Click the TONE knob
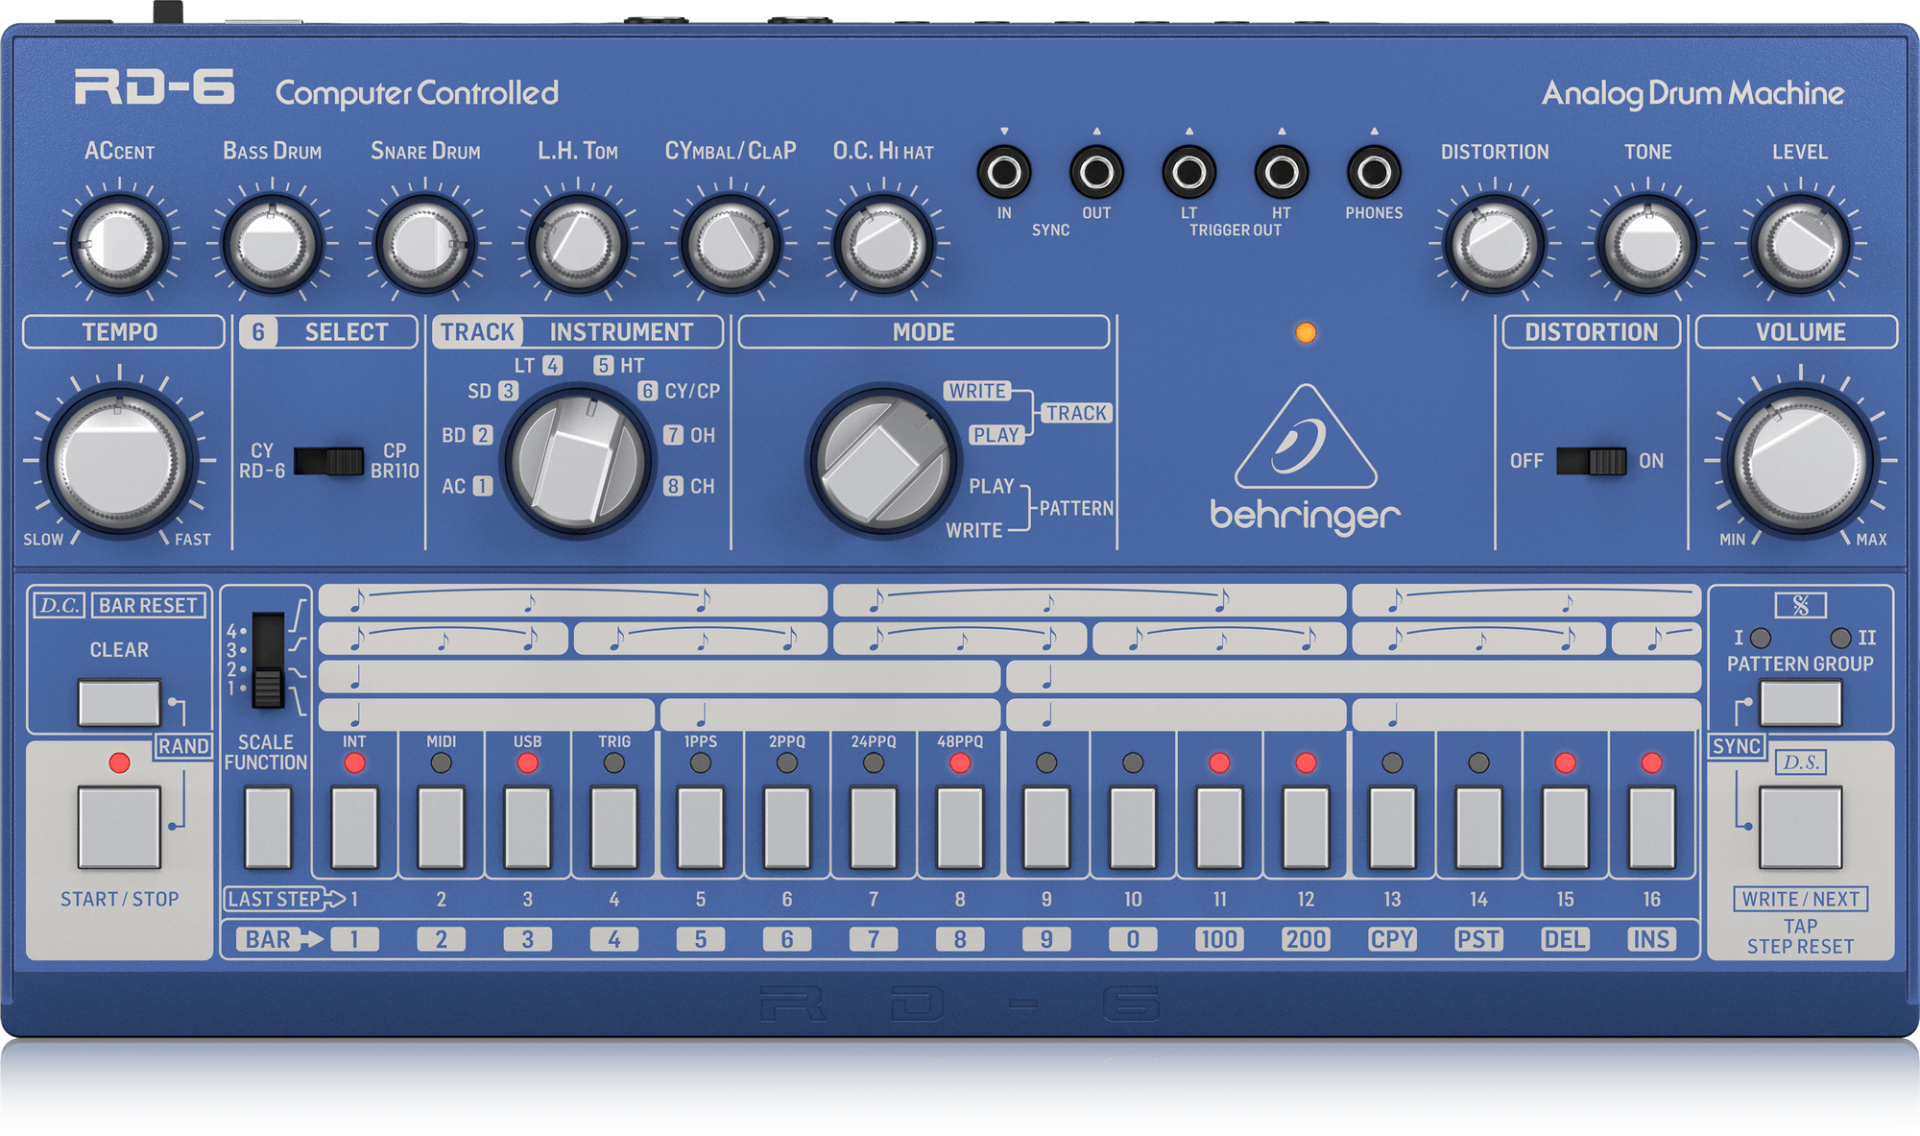 point(1648,243)
